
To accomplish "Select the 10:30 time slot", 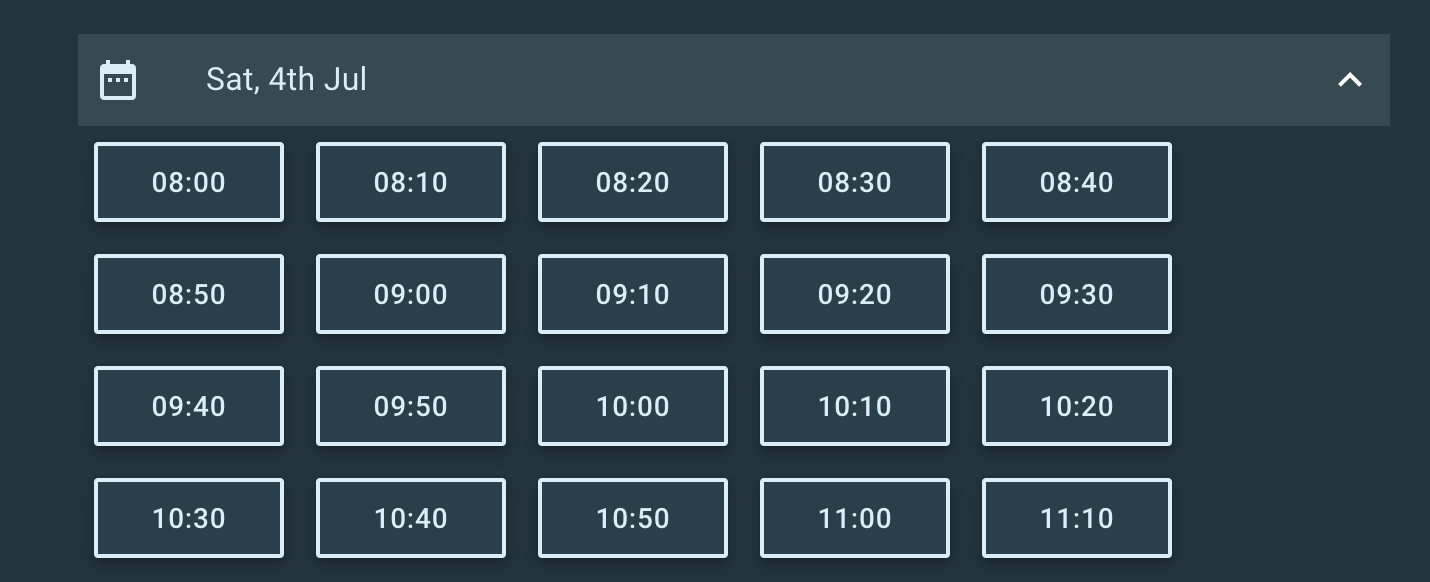I will click(189, 518).
